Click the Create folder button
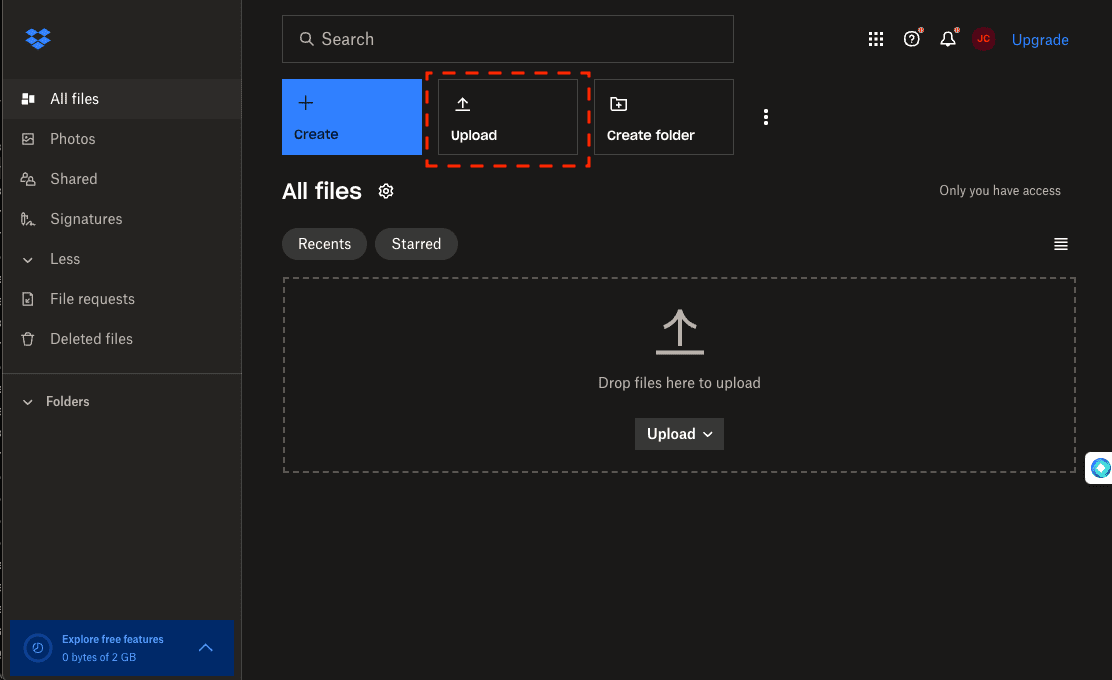 click(663, 117)
